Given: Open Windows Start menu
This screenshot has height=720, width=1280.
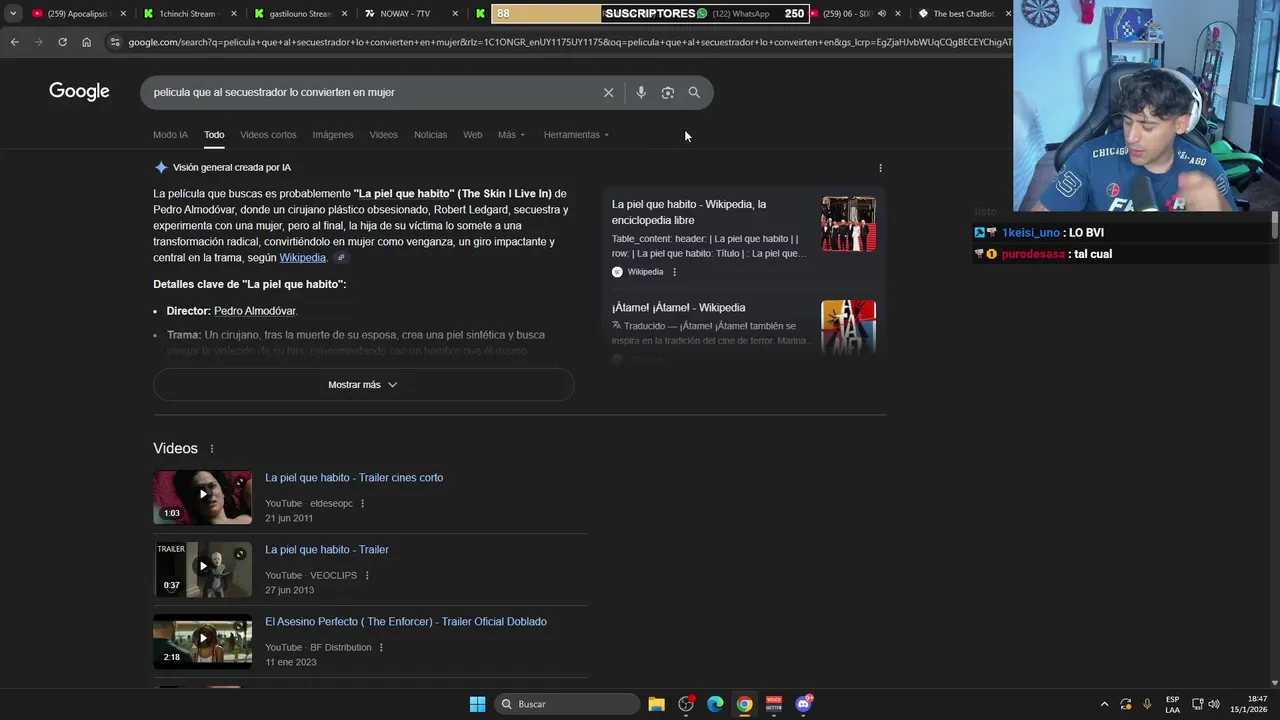Looking at the screenshot, I should click(x=477, y=704).
